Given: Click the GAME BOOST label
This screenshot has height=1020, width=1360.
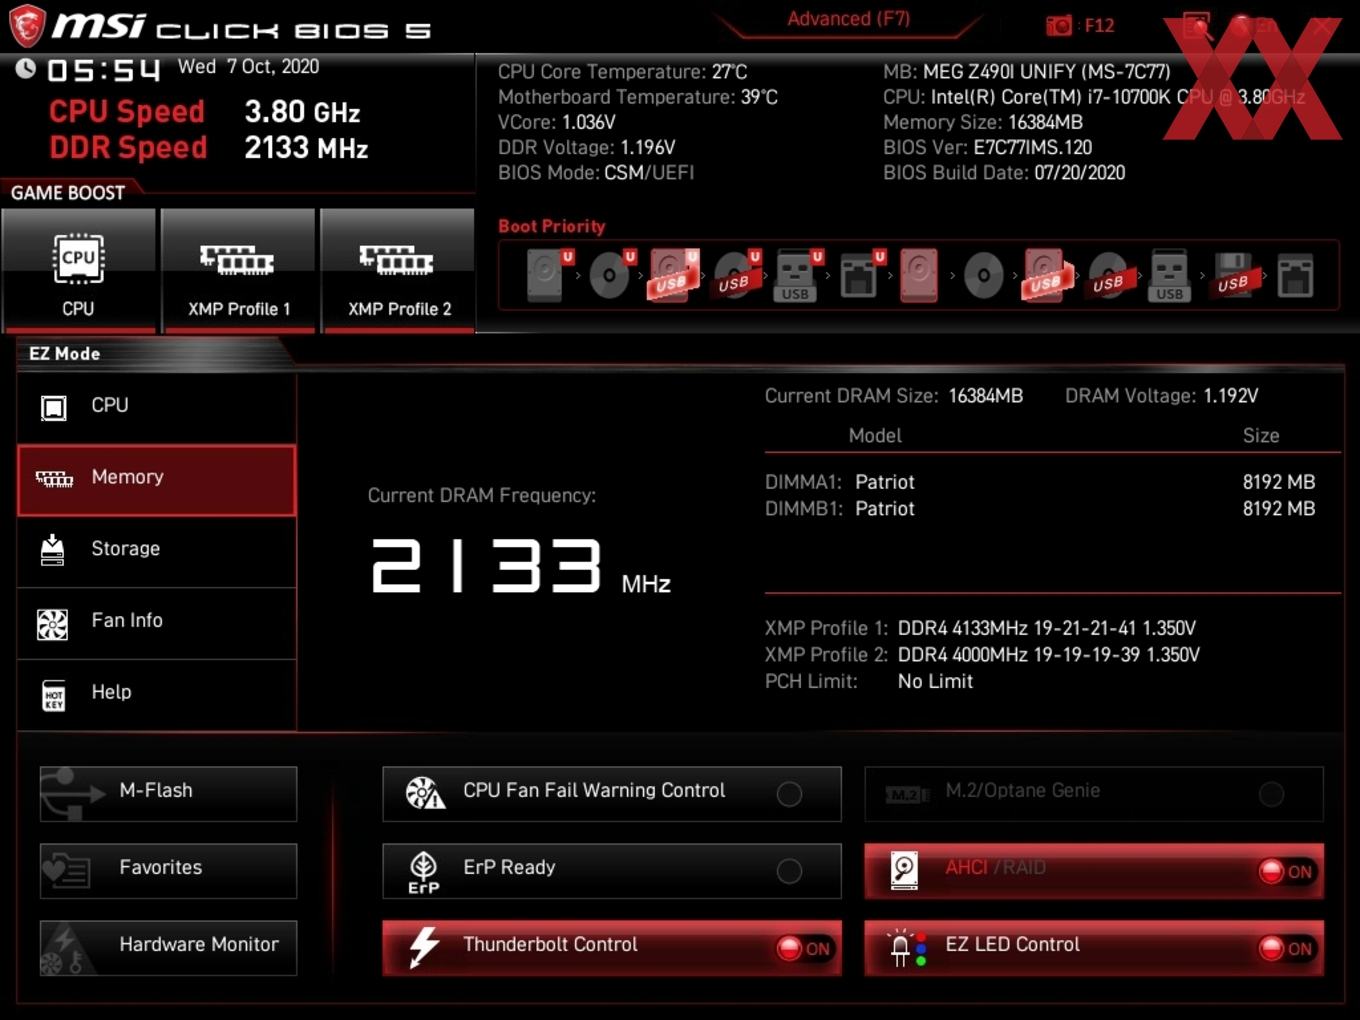Looking at the screenshot, I should click(x=68, y=193).
